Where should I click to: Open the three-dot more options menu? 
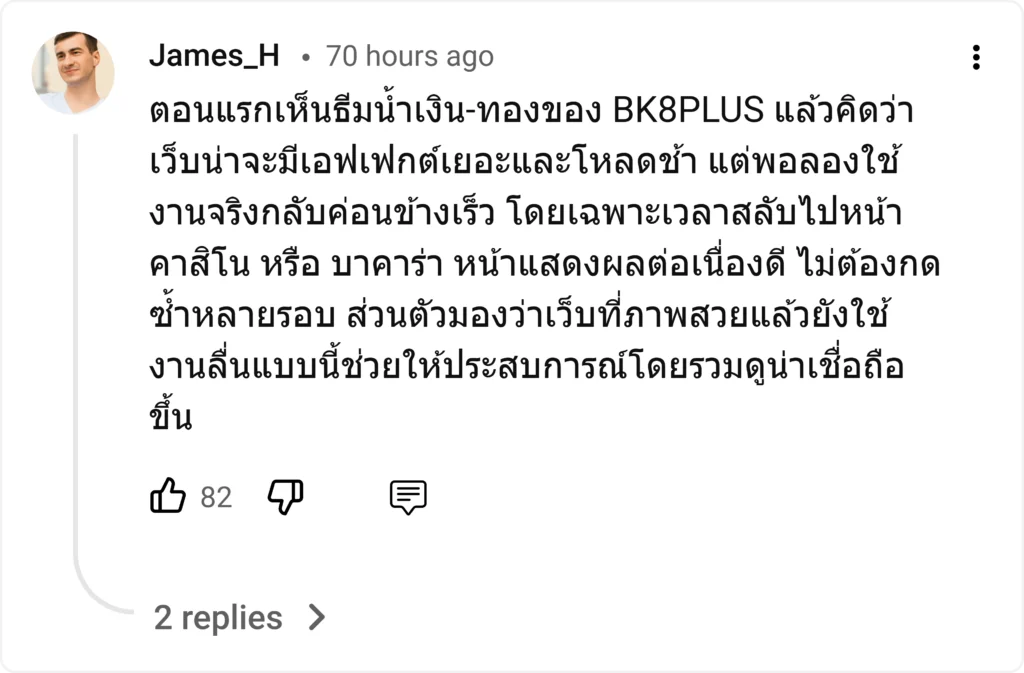976,57
